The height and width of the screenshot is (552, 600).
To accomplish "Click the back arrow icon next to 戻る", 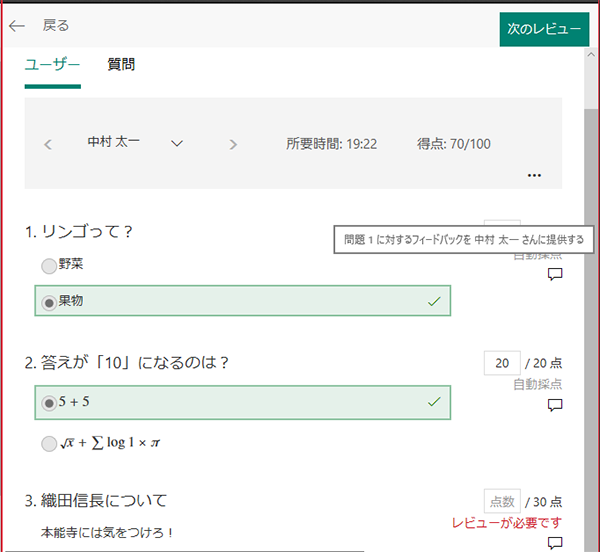I will pos(17,26).
